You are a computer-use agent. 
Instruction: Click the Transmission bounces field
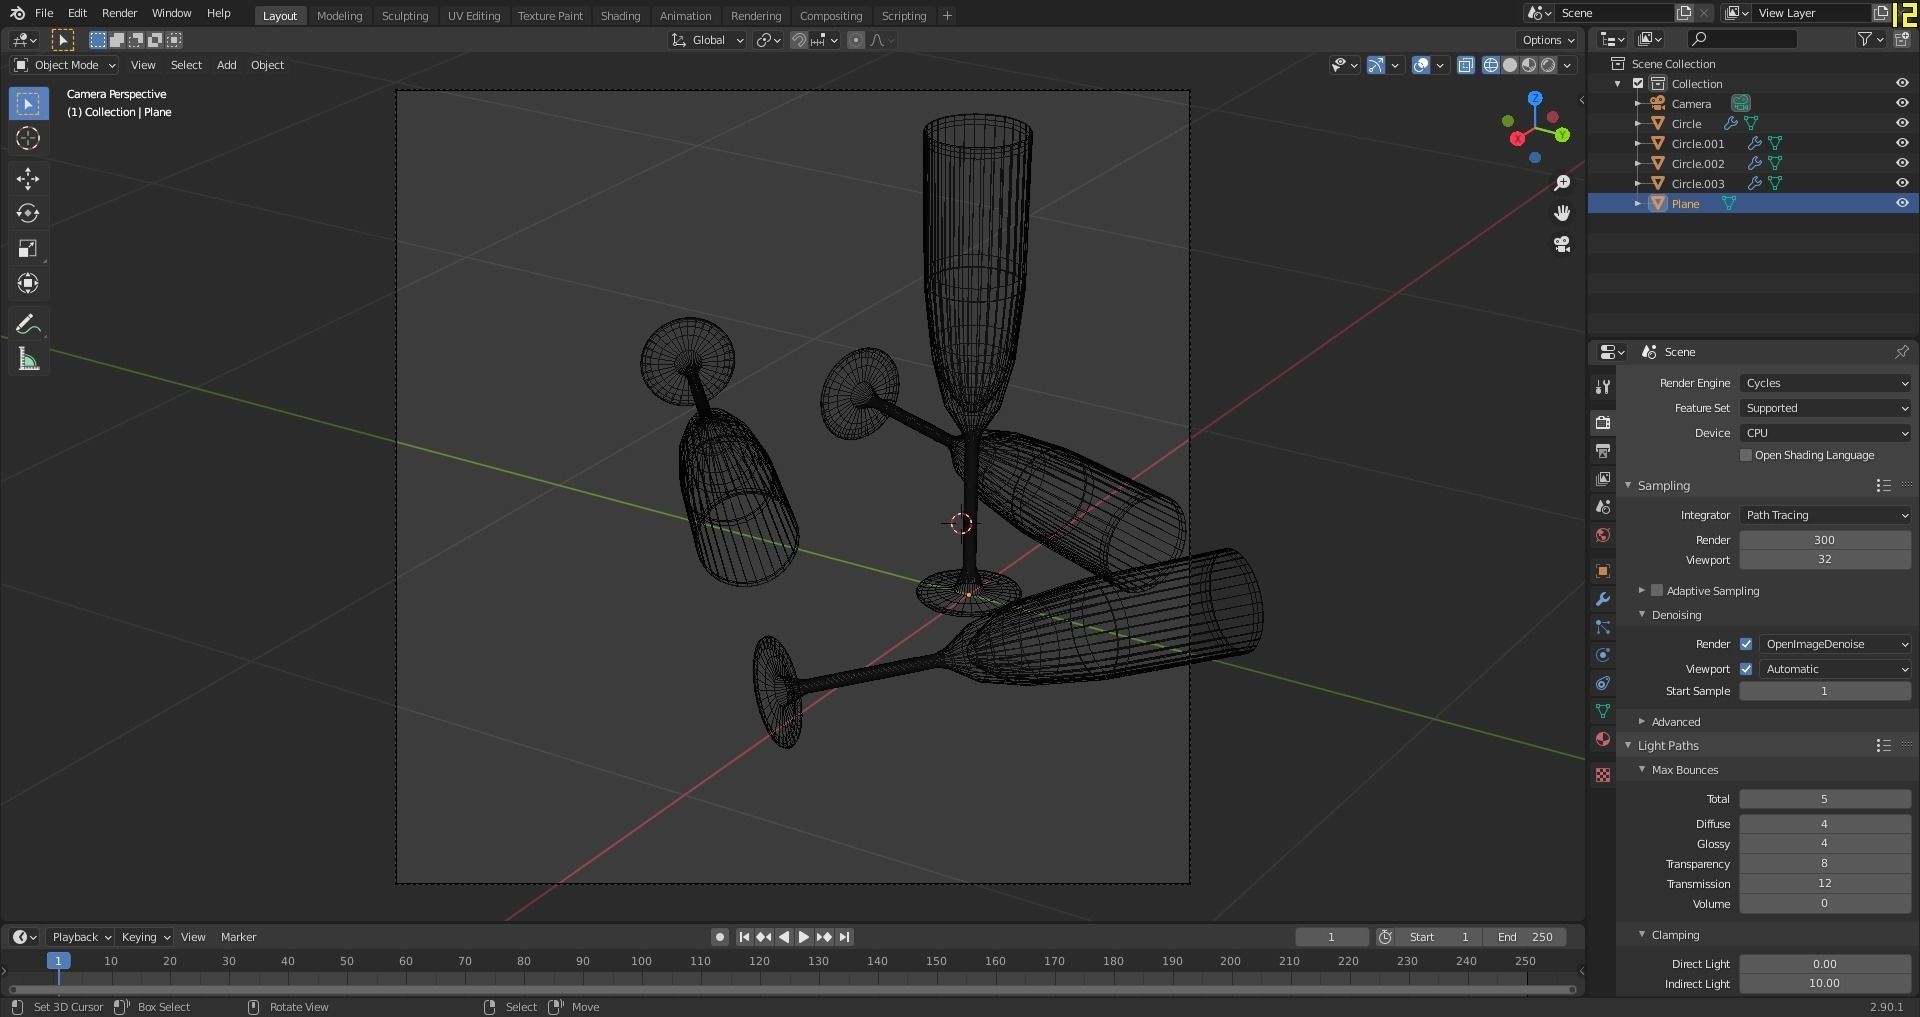[x=1825, y=884]
